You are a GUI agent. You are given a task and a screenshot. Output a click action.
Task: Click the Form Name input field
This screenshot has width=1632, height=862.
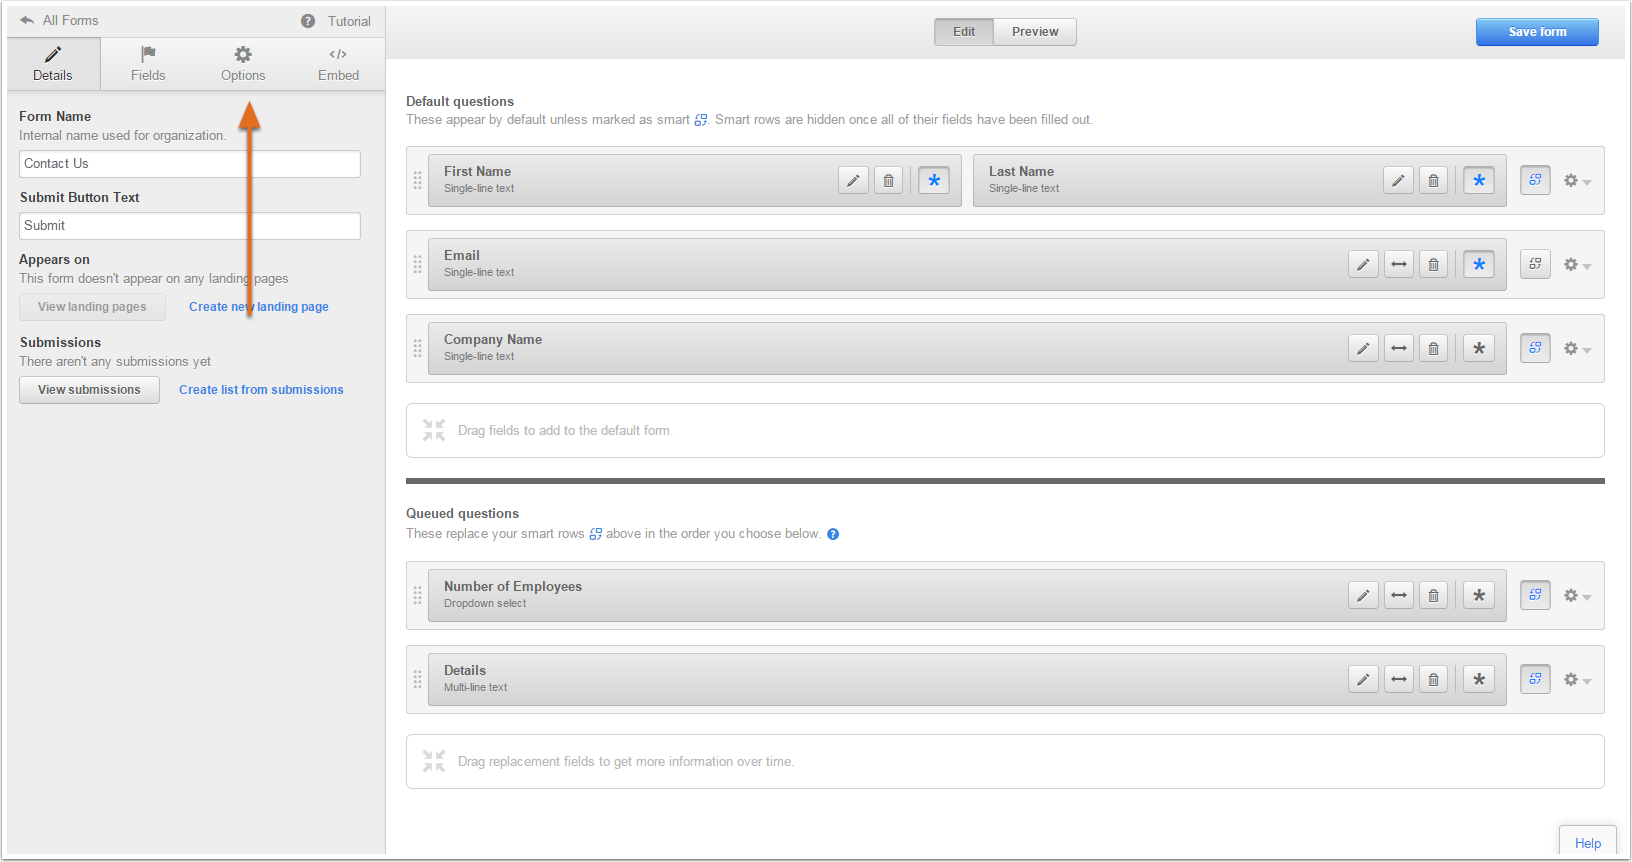pos(190,164)
